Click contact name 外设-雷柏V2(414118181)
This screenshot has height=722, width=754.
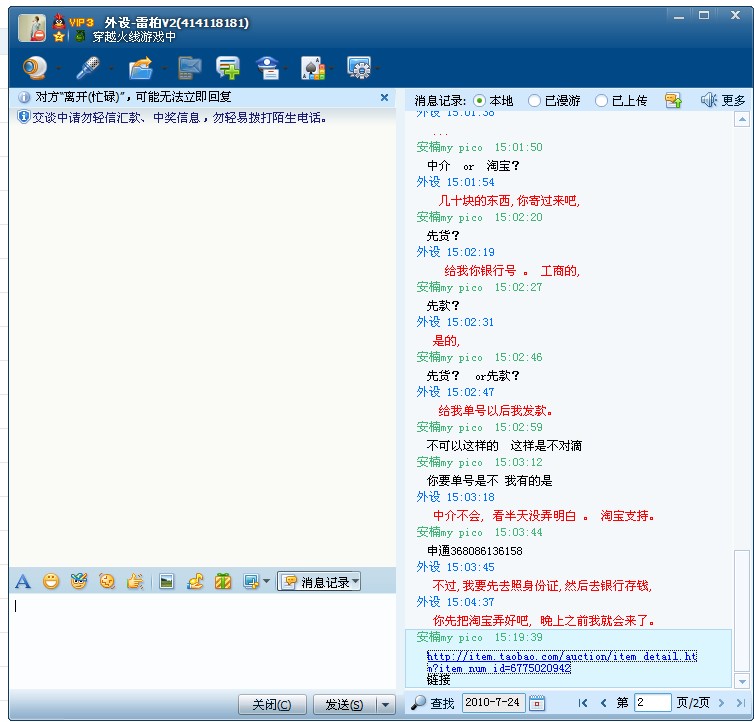pyautogui.click(x=176, y=22)
